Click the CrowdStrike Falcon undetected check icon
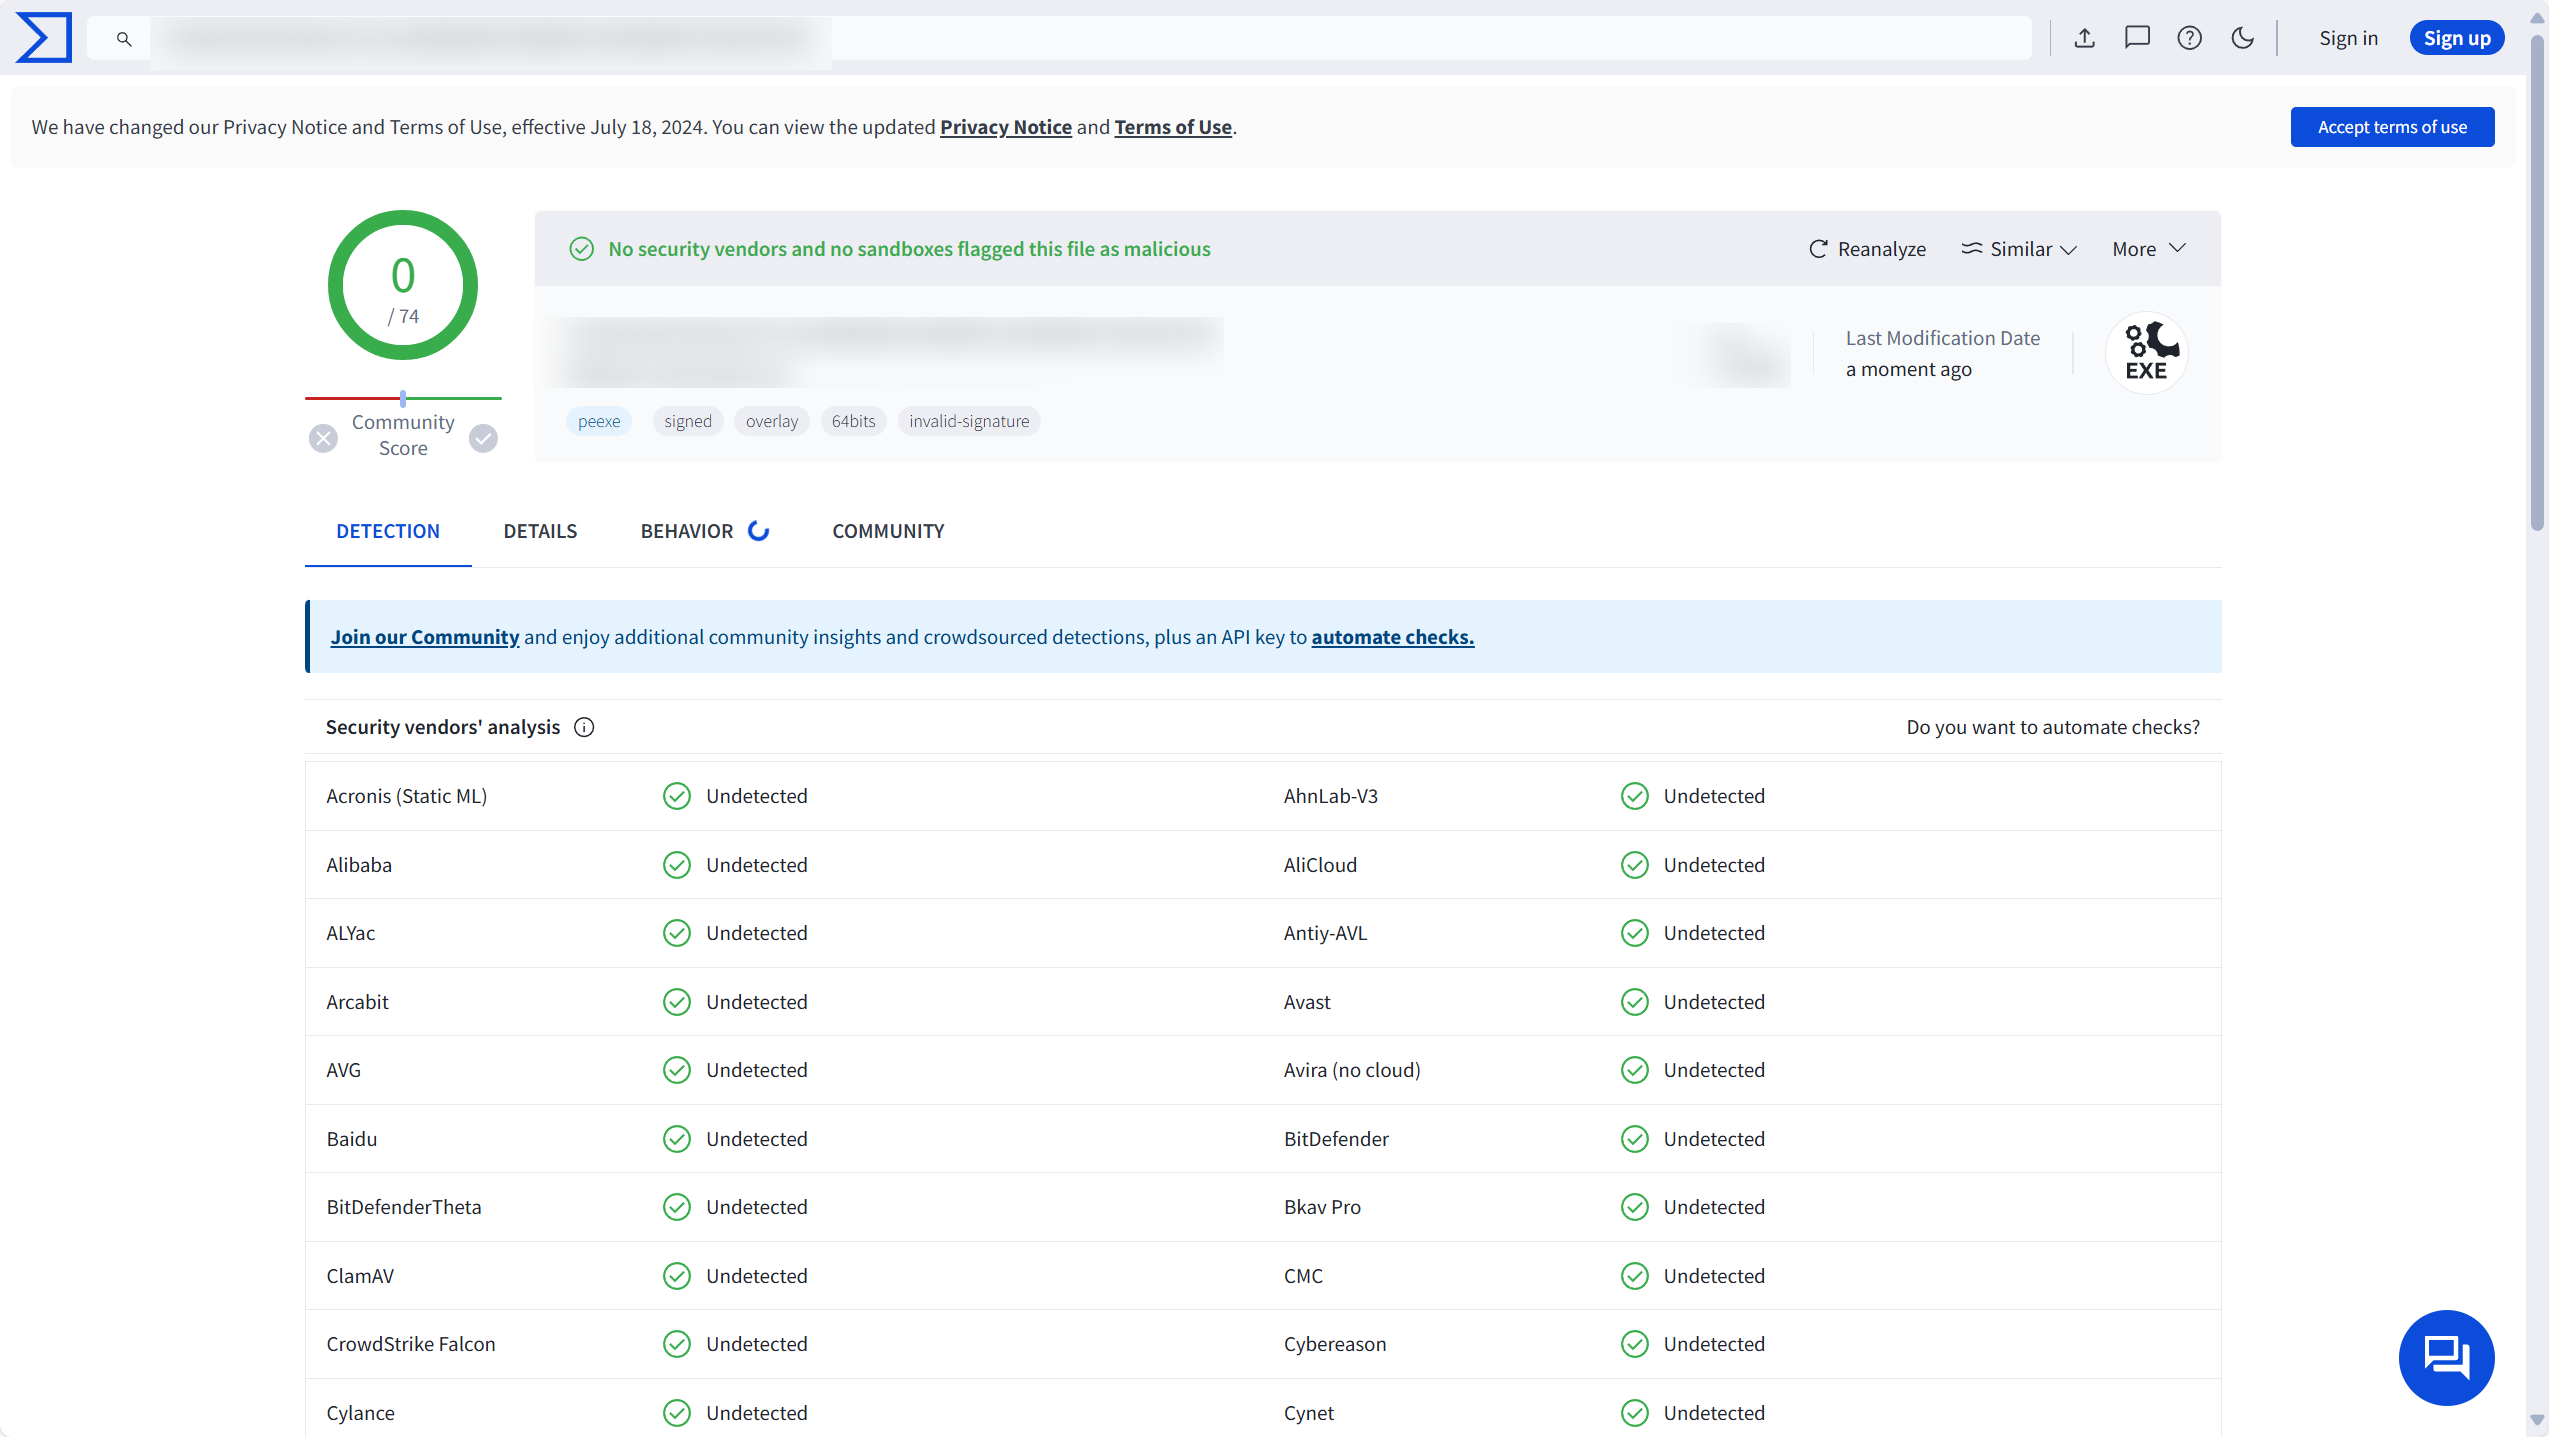2549x1437 pixels. (677, 1344)
